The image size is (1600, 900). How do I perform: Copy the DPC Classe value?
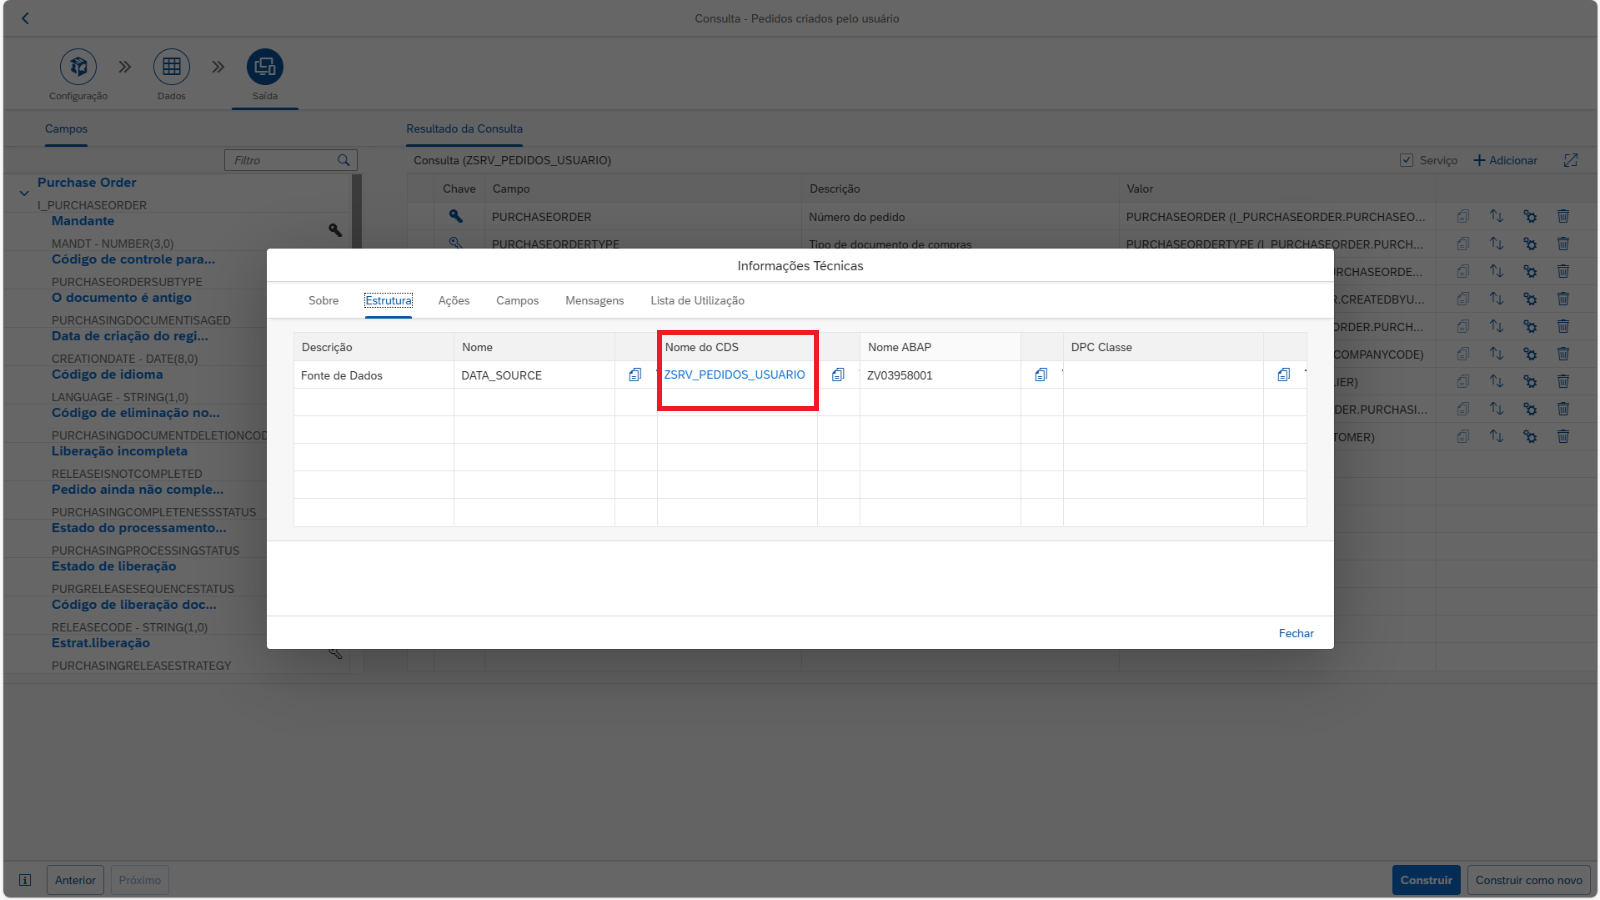pyautogui.click(x=1284, y=375)
